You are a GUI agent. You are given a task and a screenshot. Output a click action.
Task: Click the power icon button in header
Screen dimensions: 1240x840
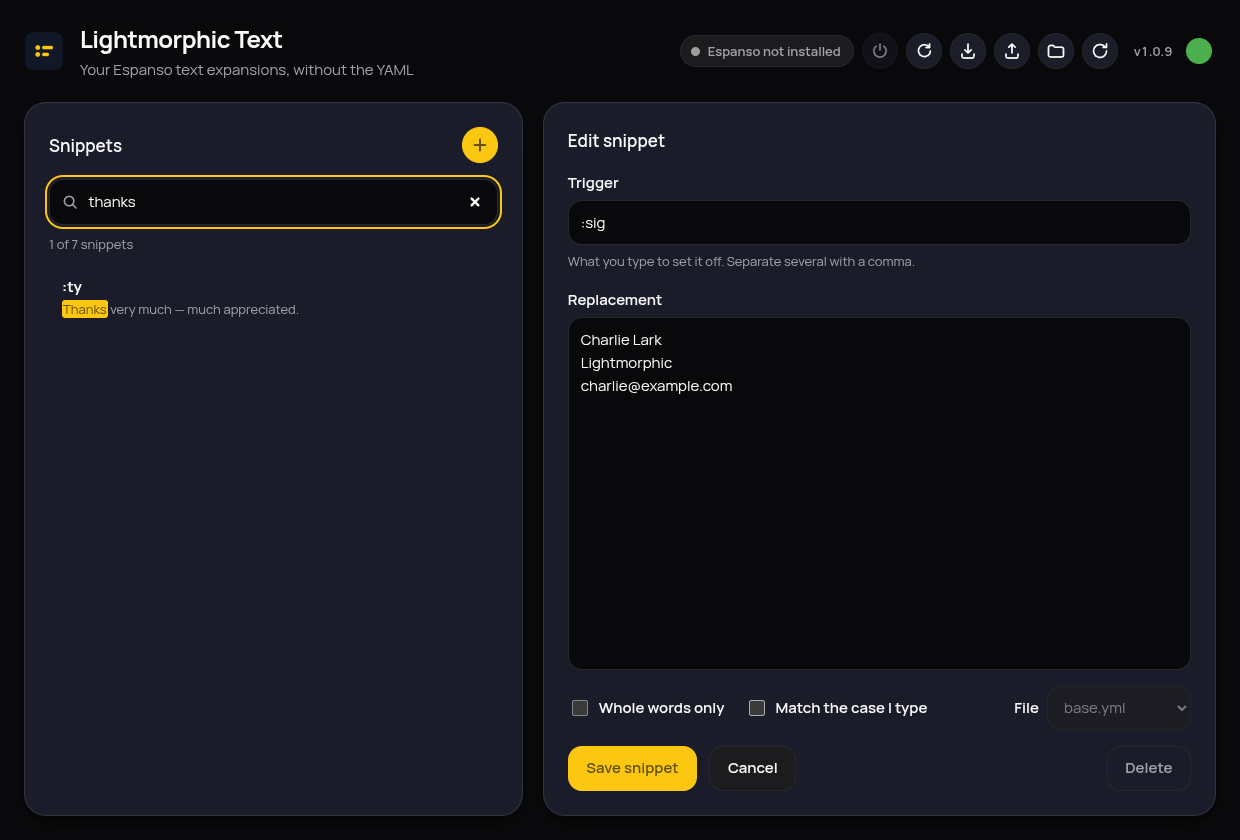(880, 51)
